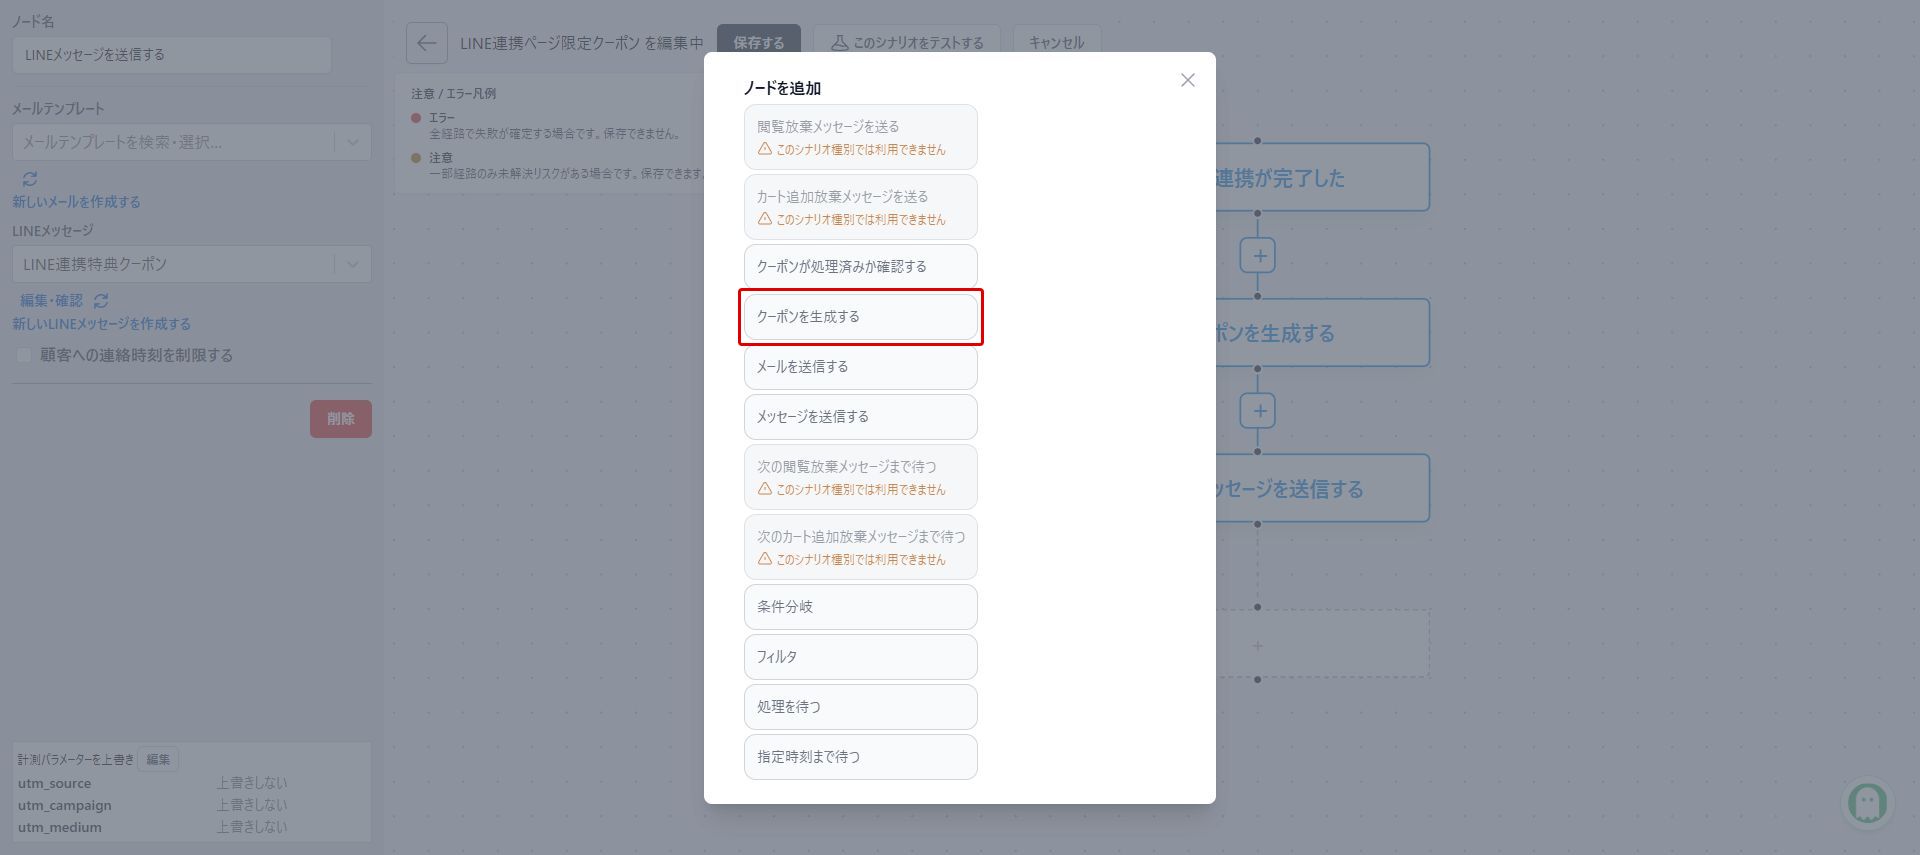Click plus icon below ポンを生成する node
This screenshot has width=1920, height=855.
pyautogui.click(x=1258, y=411)
